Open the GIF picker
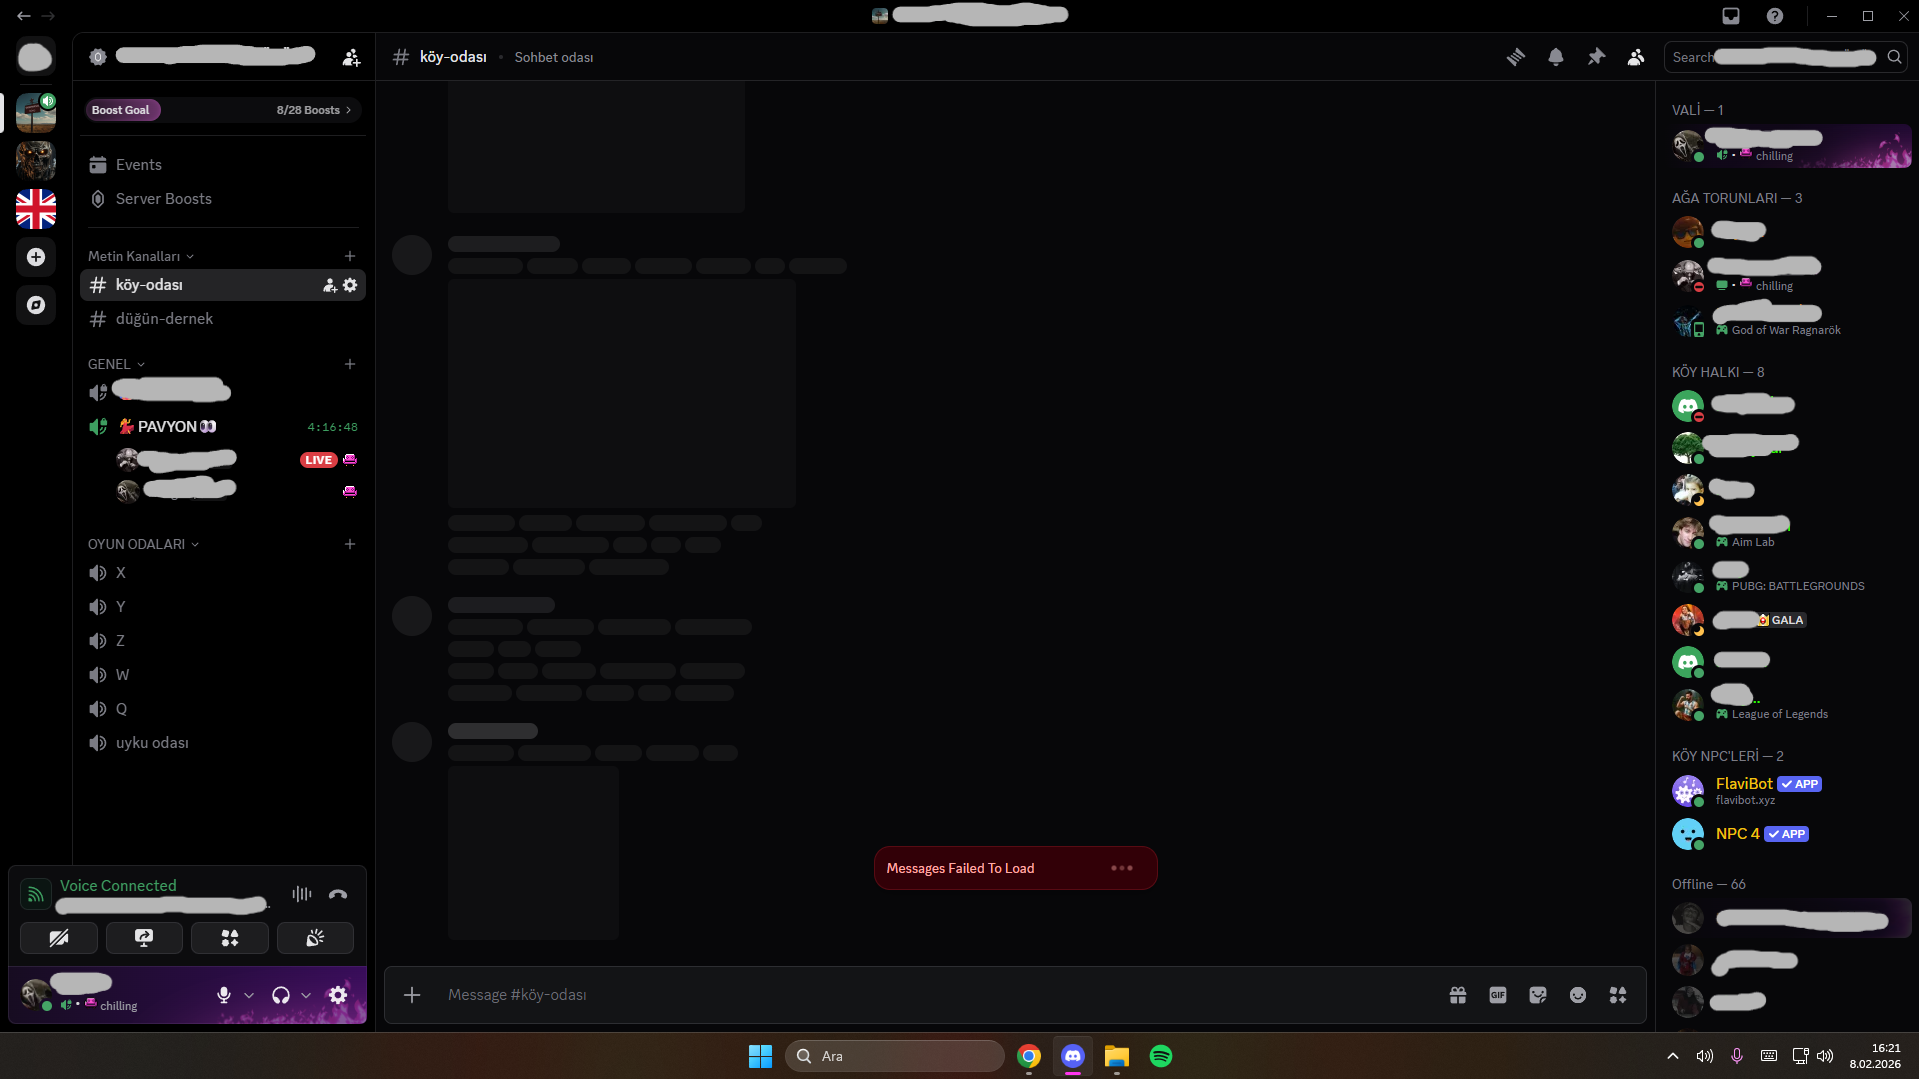The width and height of the screenshot is (1919, 1079). click(x=1498, y=995)
